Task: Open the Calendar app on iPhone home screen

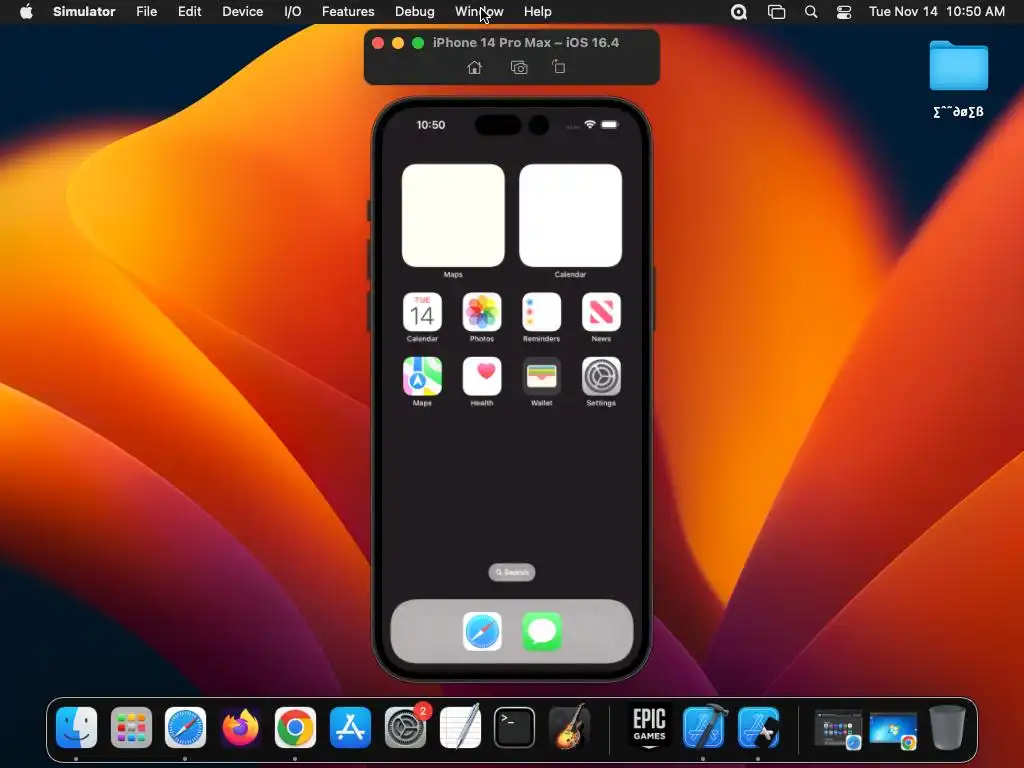Action: (x=422, y=312)
